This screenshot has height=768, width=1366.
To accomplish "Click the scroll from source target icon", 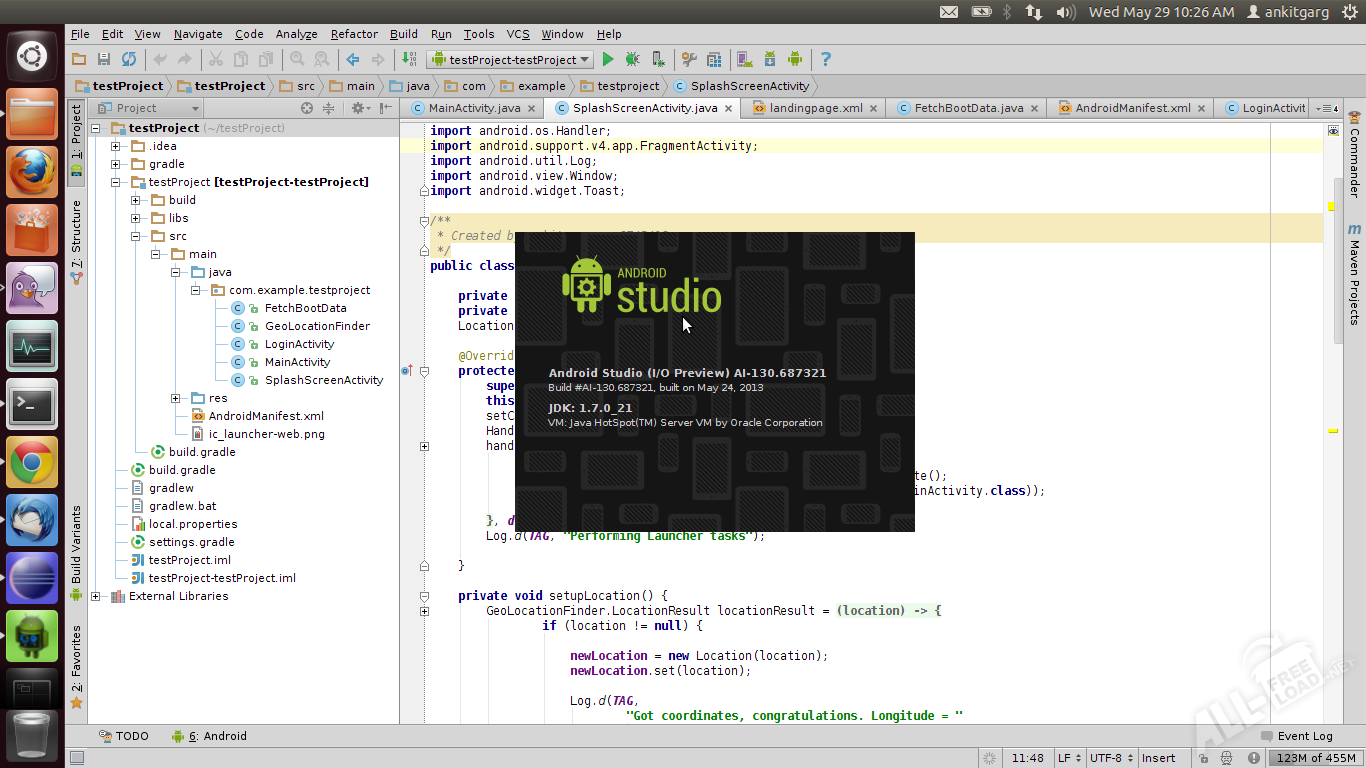I will click(307, 108).
